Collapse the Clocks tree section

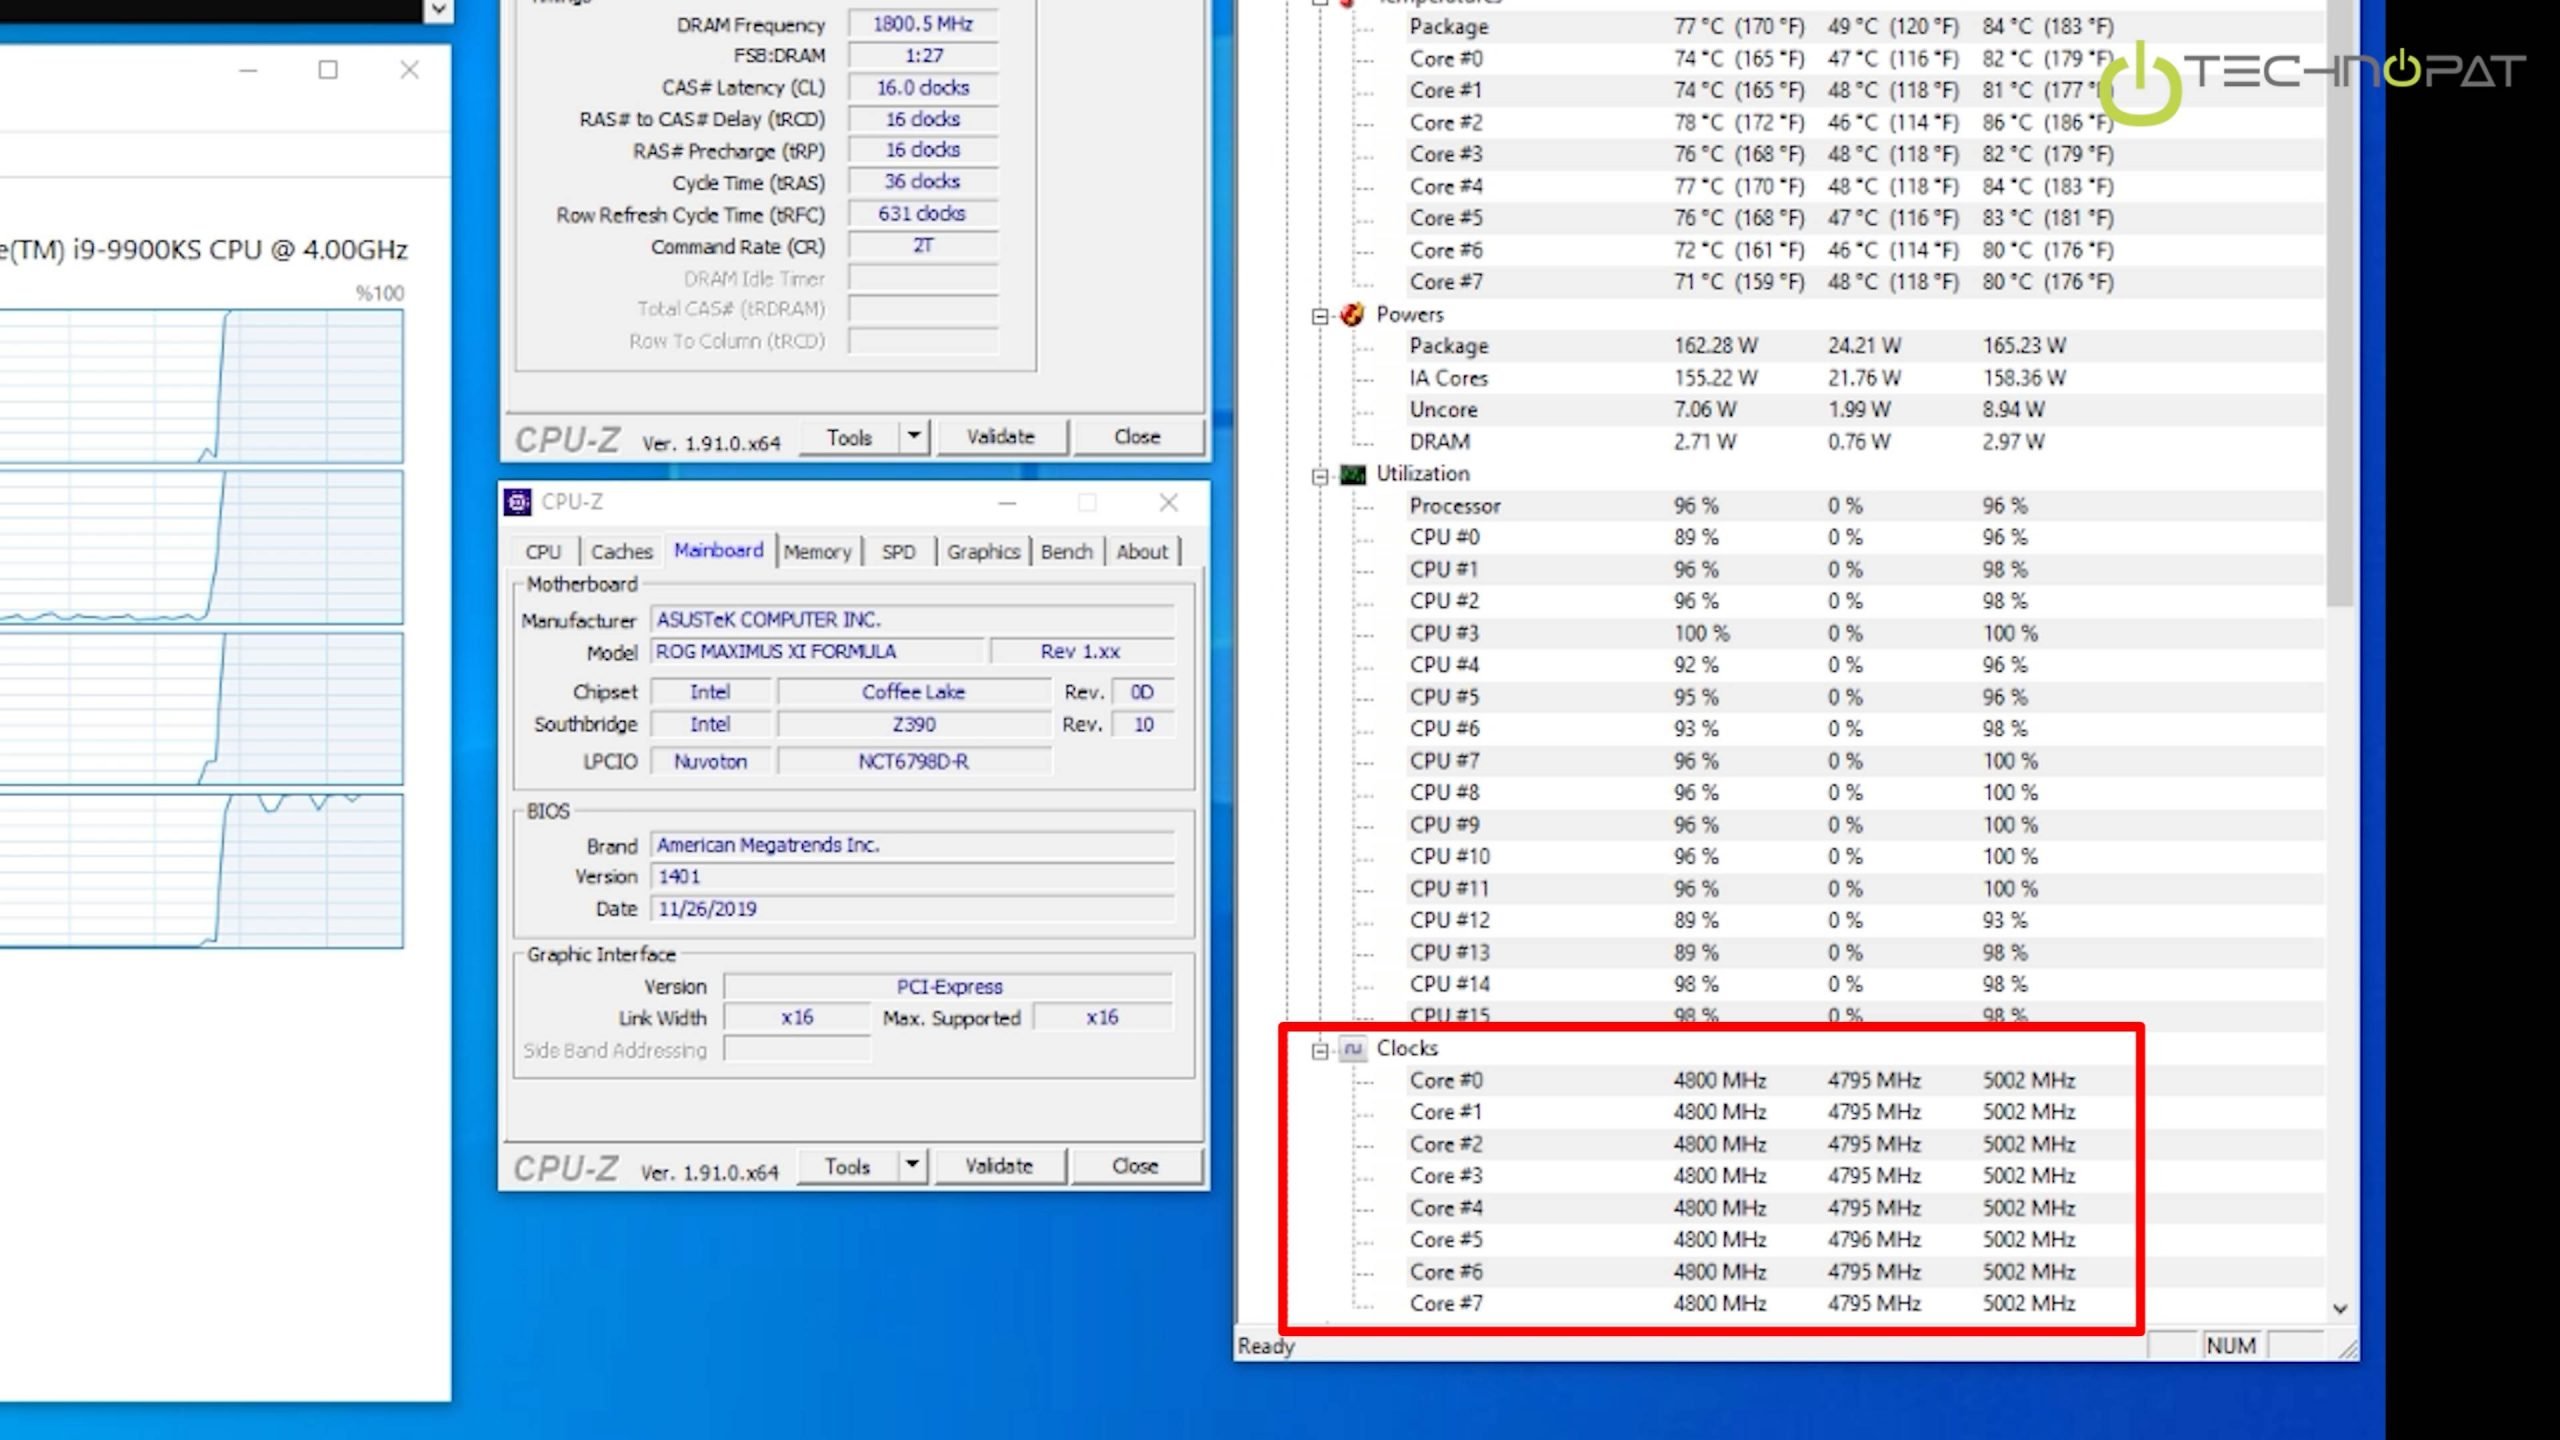point(1319,1050)
